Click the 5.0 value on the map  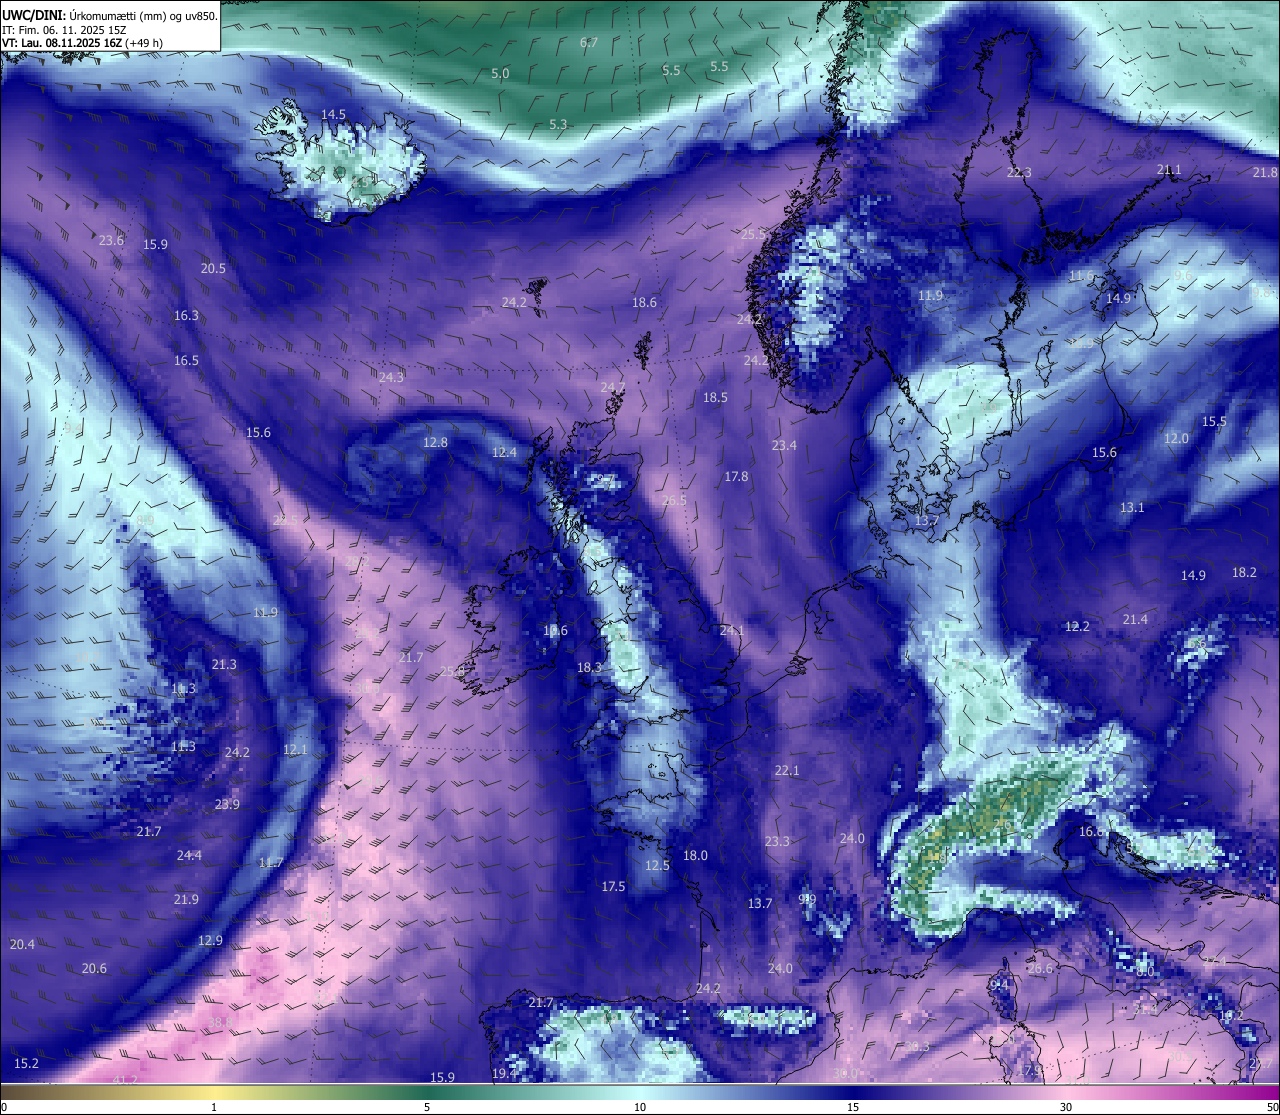pos(500,74)
